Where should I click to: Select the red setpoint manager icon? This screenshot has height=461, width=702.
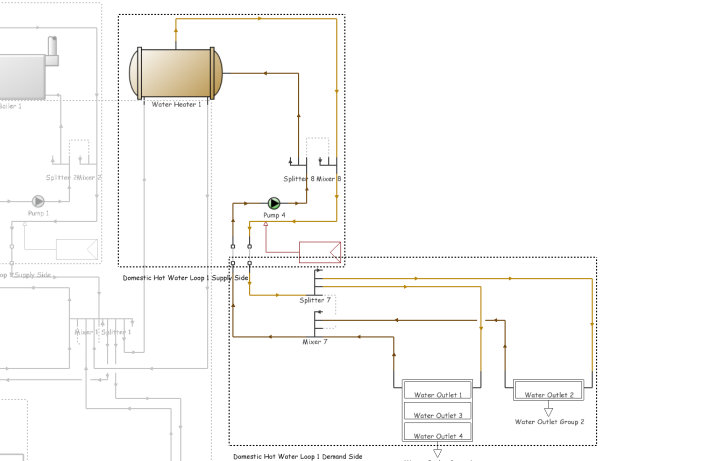tap(320, 252)
